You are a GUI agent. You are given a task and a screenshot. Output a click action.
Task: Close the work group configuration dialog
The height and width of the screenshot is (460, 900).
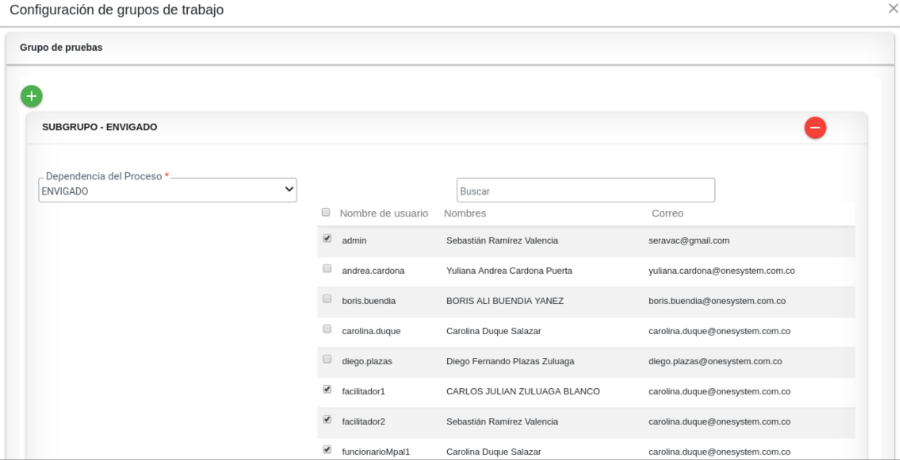pos(892,8)
